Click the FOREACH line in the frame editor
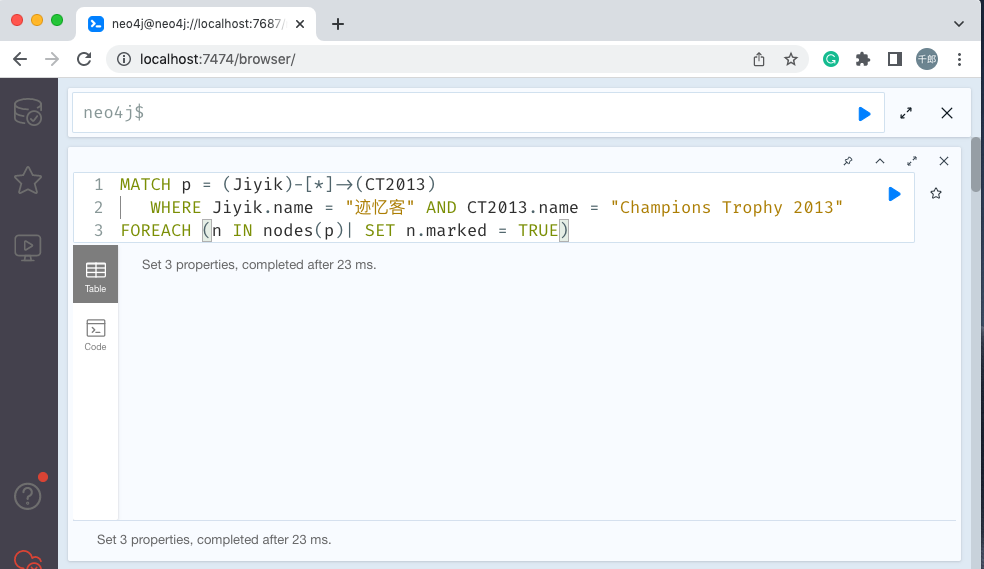 click(x=345, y=230)
